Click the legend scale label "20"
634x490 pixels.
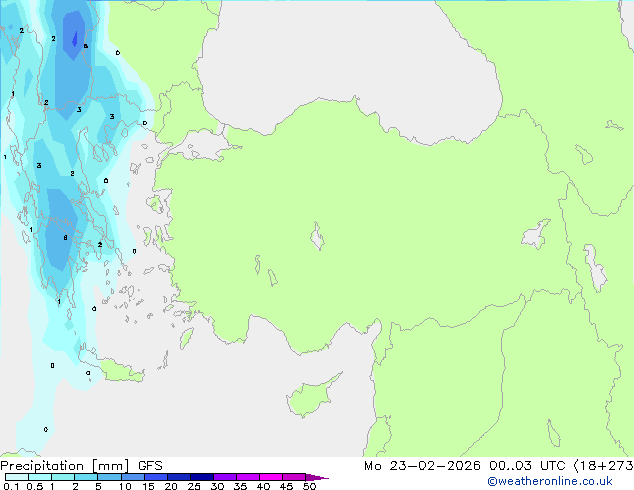(171, 486)
